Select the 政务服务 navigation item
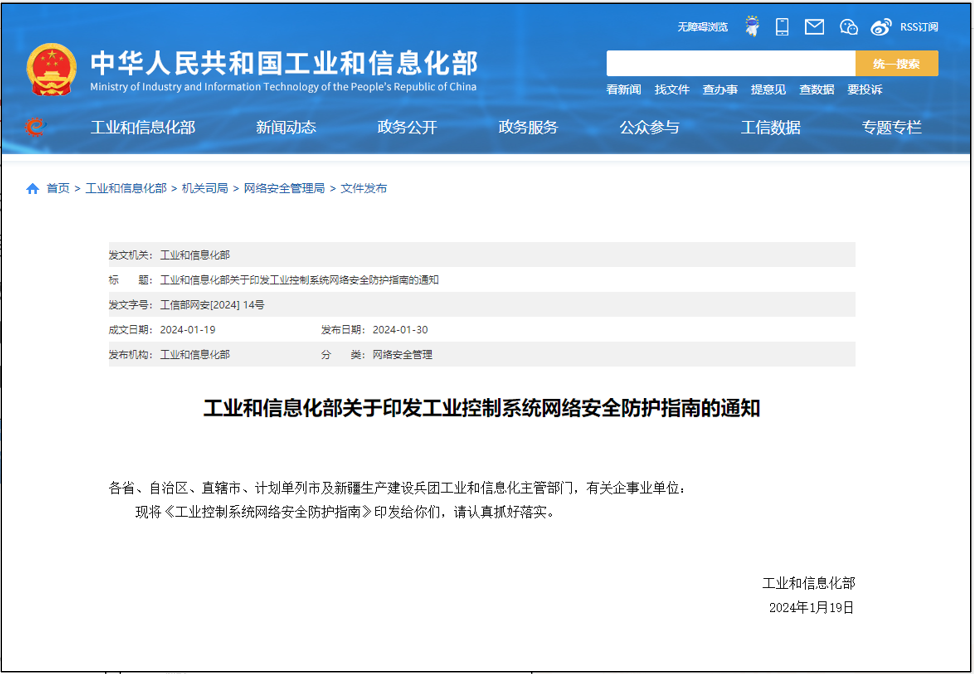This screenshot has height=674, width=974. [x=528, y=127]
